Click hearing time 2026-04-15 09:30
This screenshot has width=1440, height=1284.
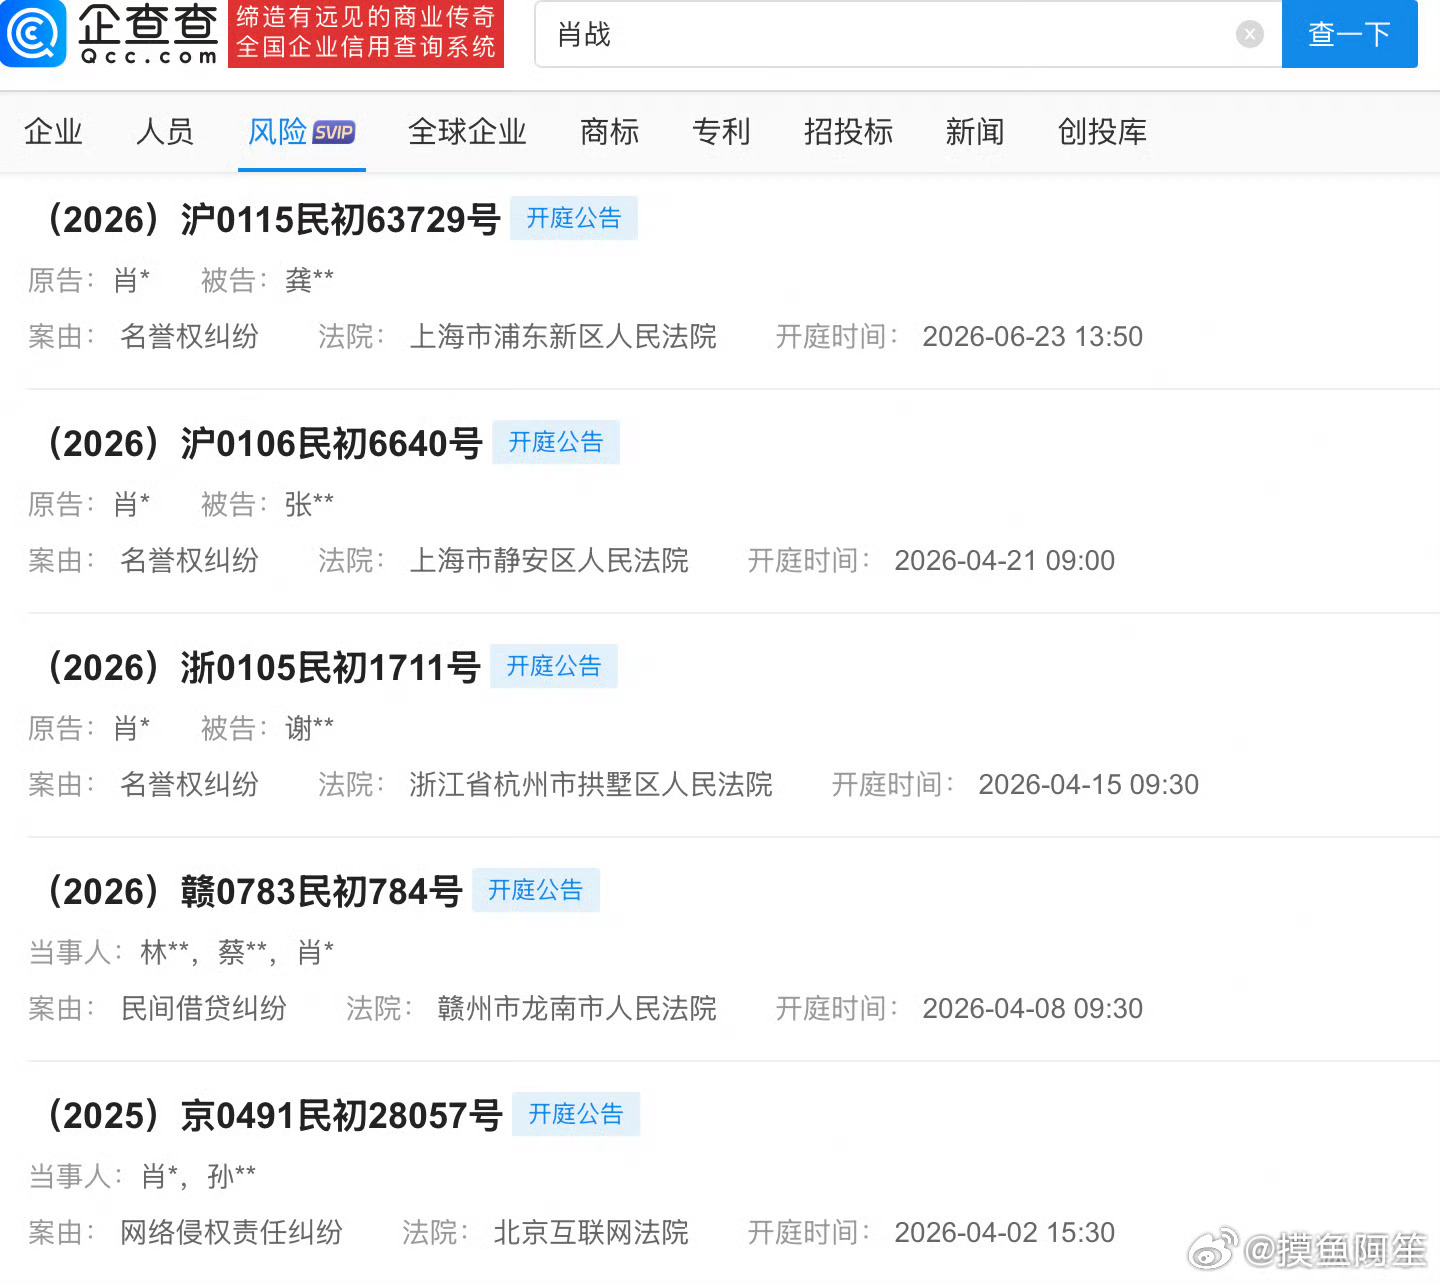point(1088,785)
